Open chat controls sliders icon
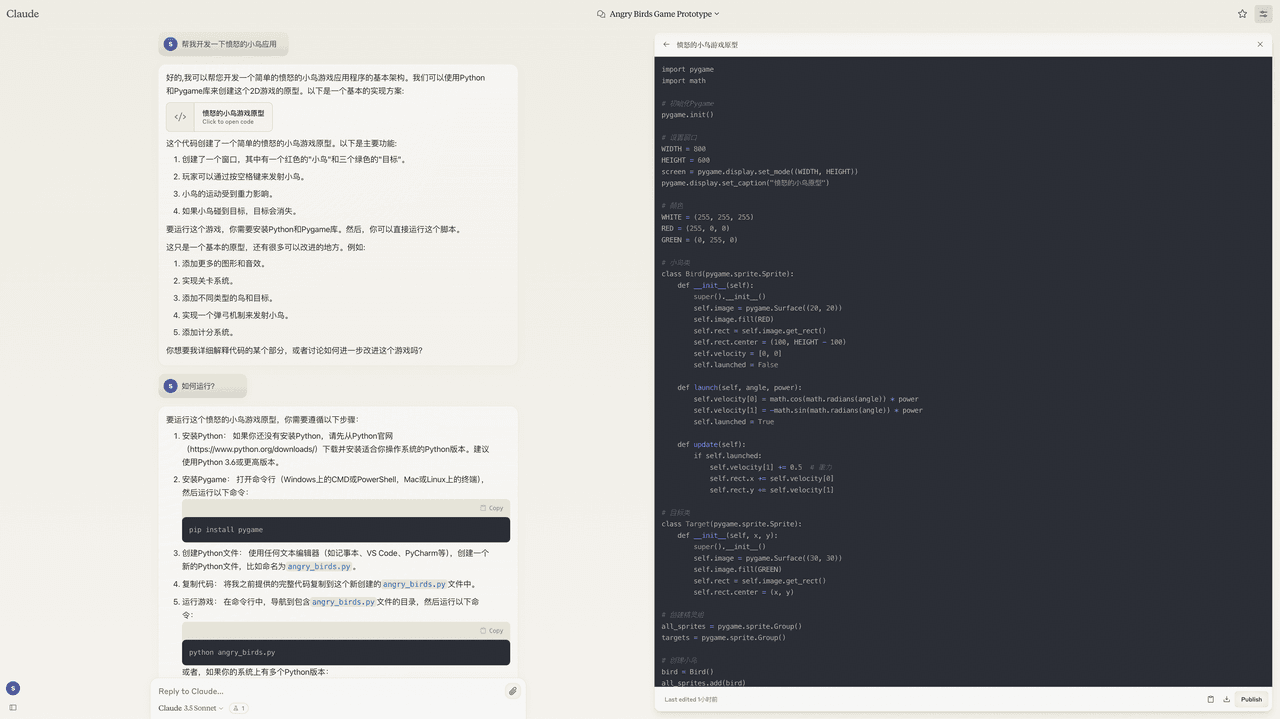This screenshot has width=1280, height=719. (1263, 14)
